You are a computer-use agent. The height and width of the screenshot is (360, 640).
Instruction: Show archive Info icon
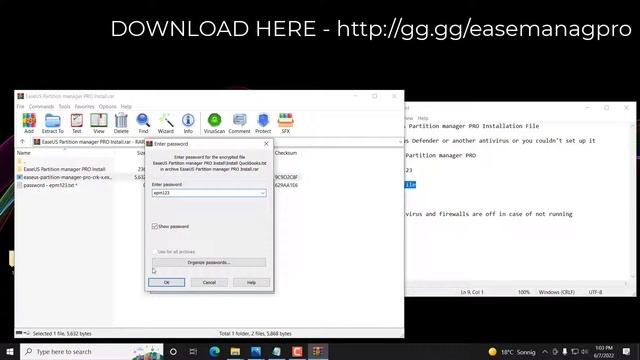coord(188,123)
